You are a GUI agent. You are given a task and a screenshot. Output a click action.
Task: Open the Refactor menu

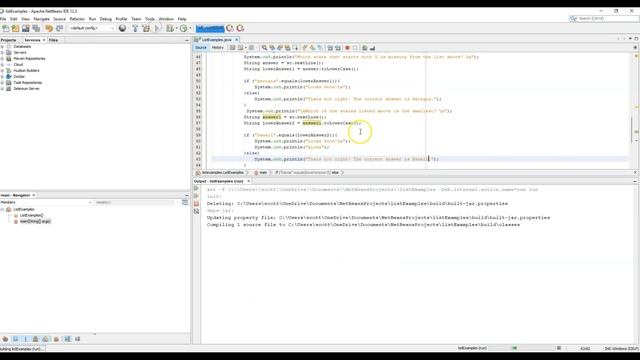pos(77,19)
